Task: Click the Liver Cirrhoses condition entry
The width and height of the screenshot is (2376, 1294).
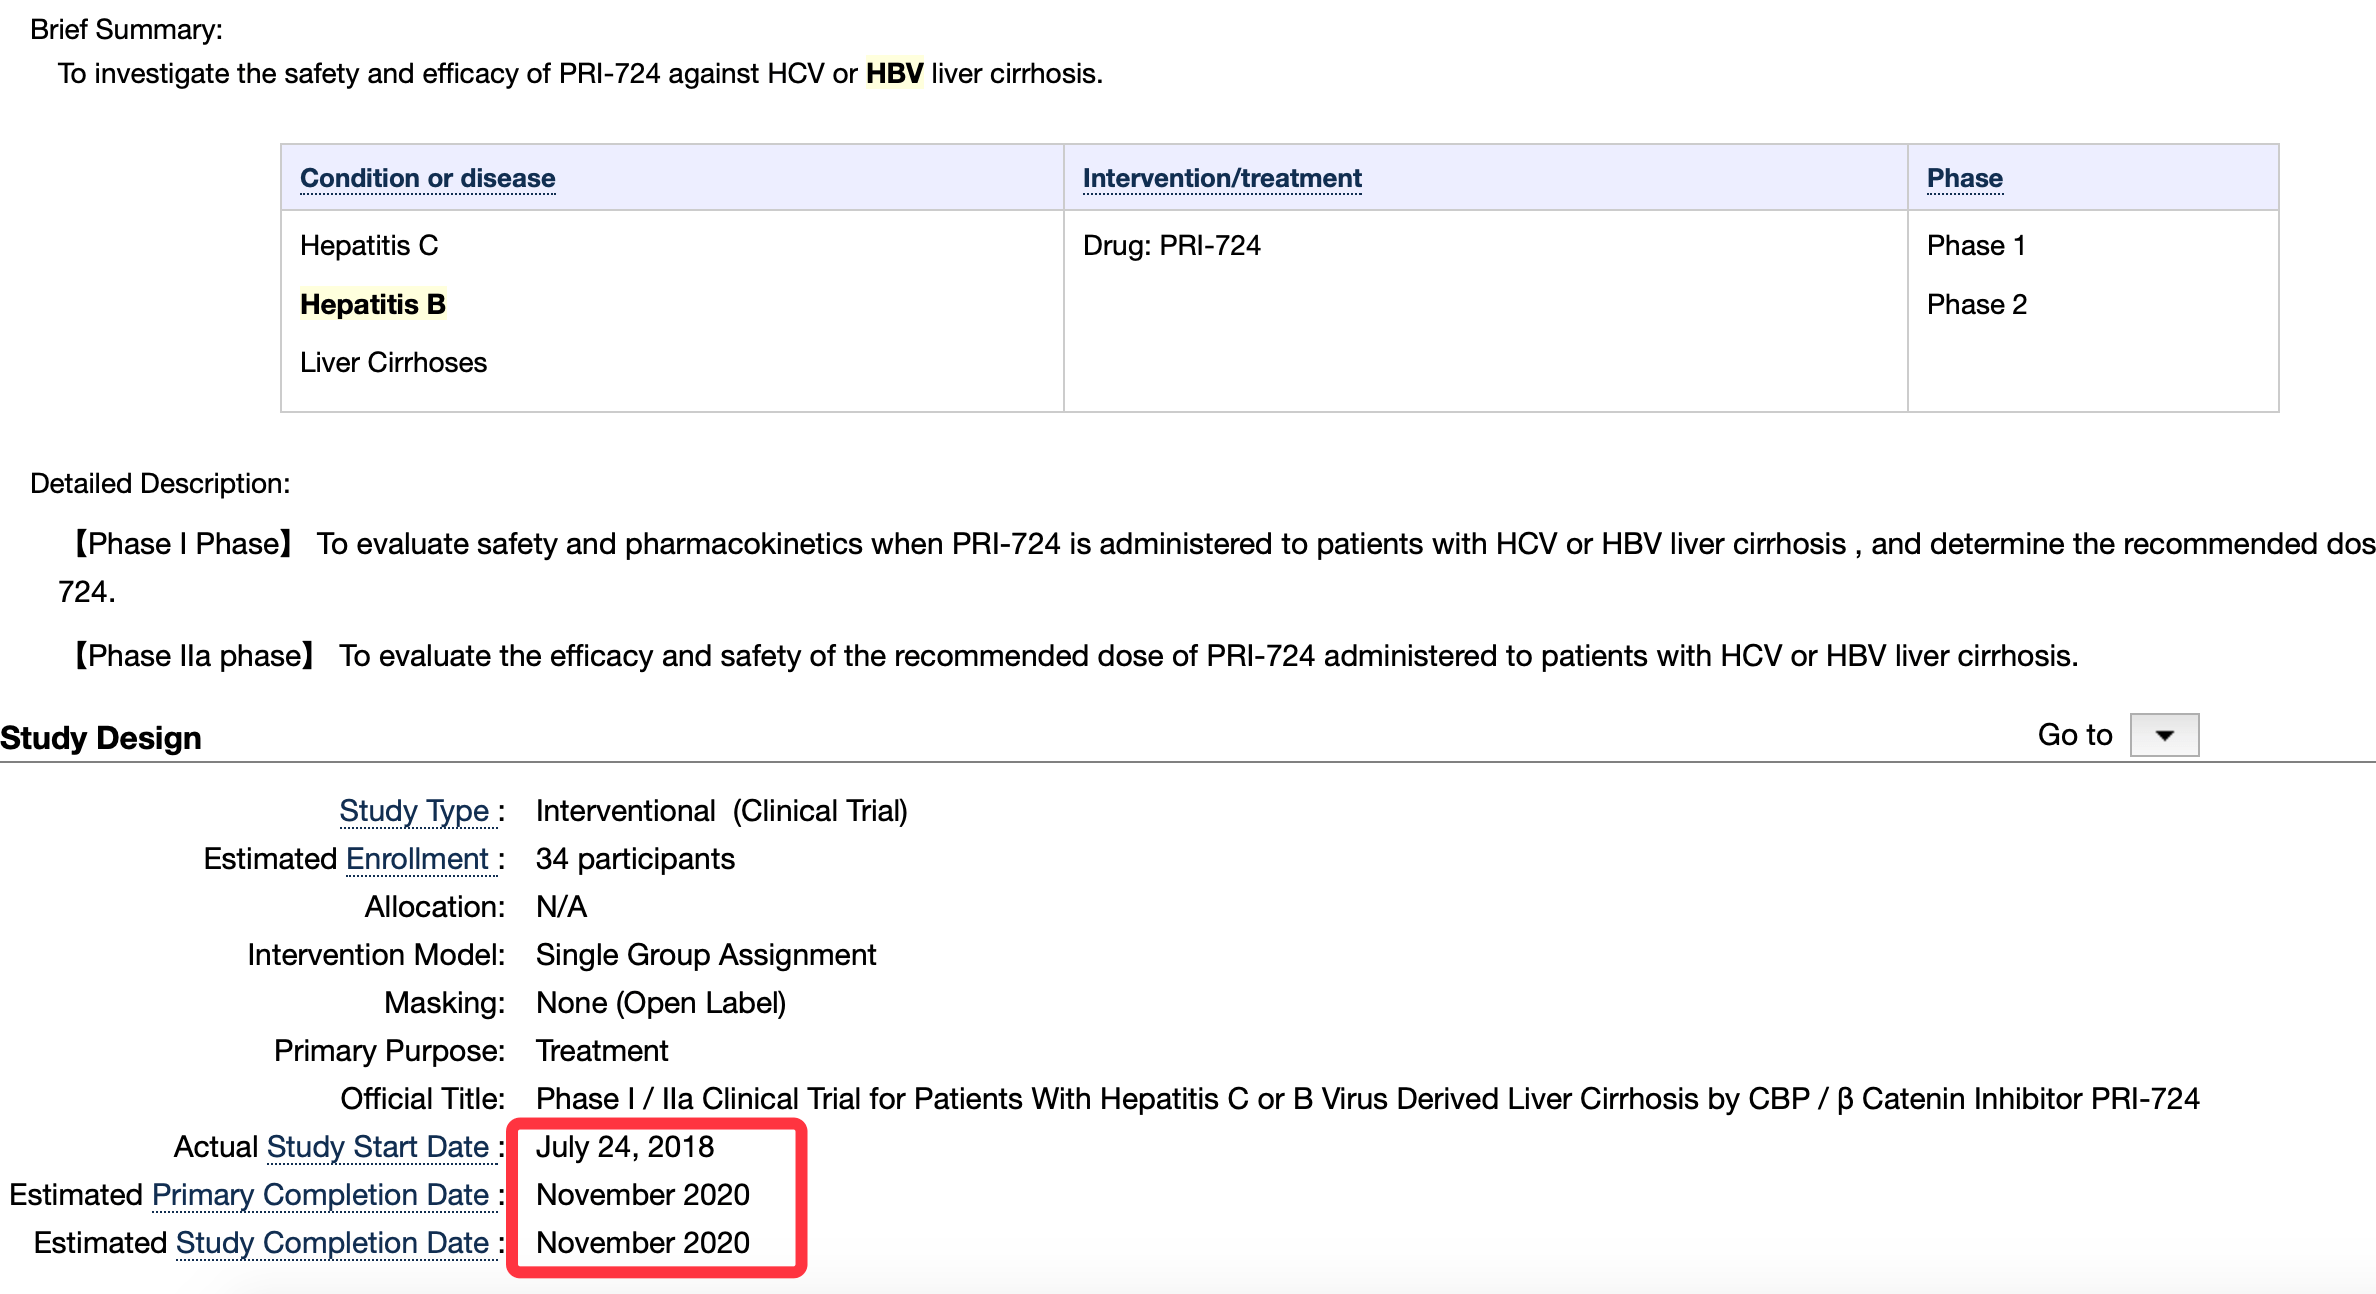Action: 393,362
